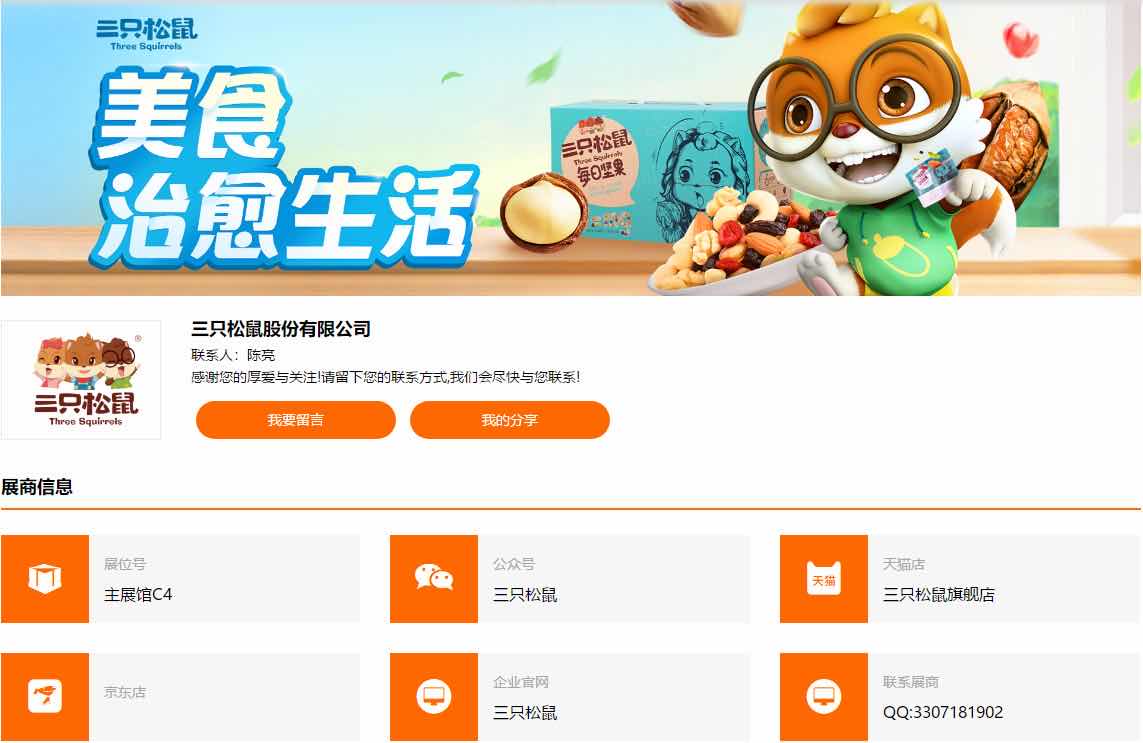The image size is (1143, 743).
Task: Open 三只松鼠旗舰店 Tmall store link
Action: coord(938,595)
